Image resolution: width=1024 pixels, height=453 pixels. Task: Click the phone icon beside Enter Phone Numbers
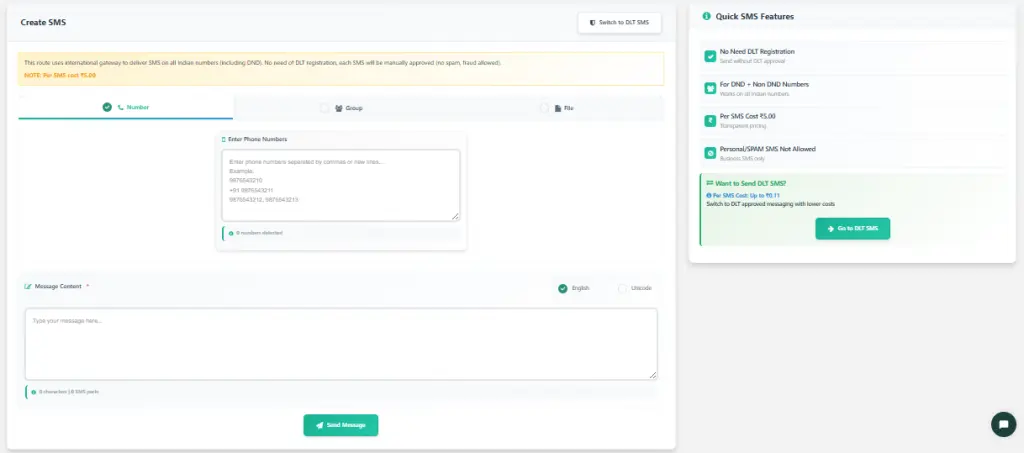pyautogui.click(x=224, y=139)
